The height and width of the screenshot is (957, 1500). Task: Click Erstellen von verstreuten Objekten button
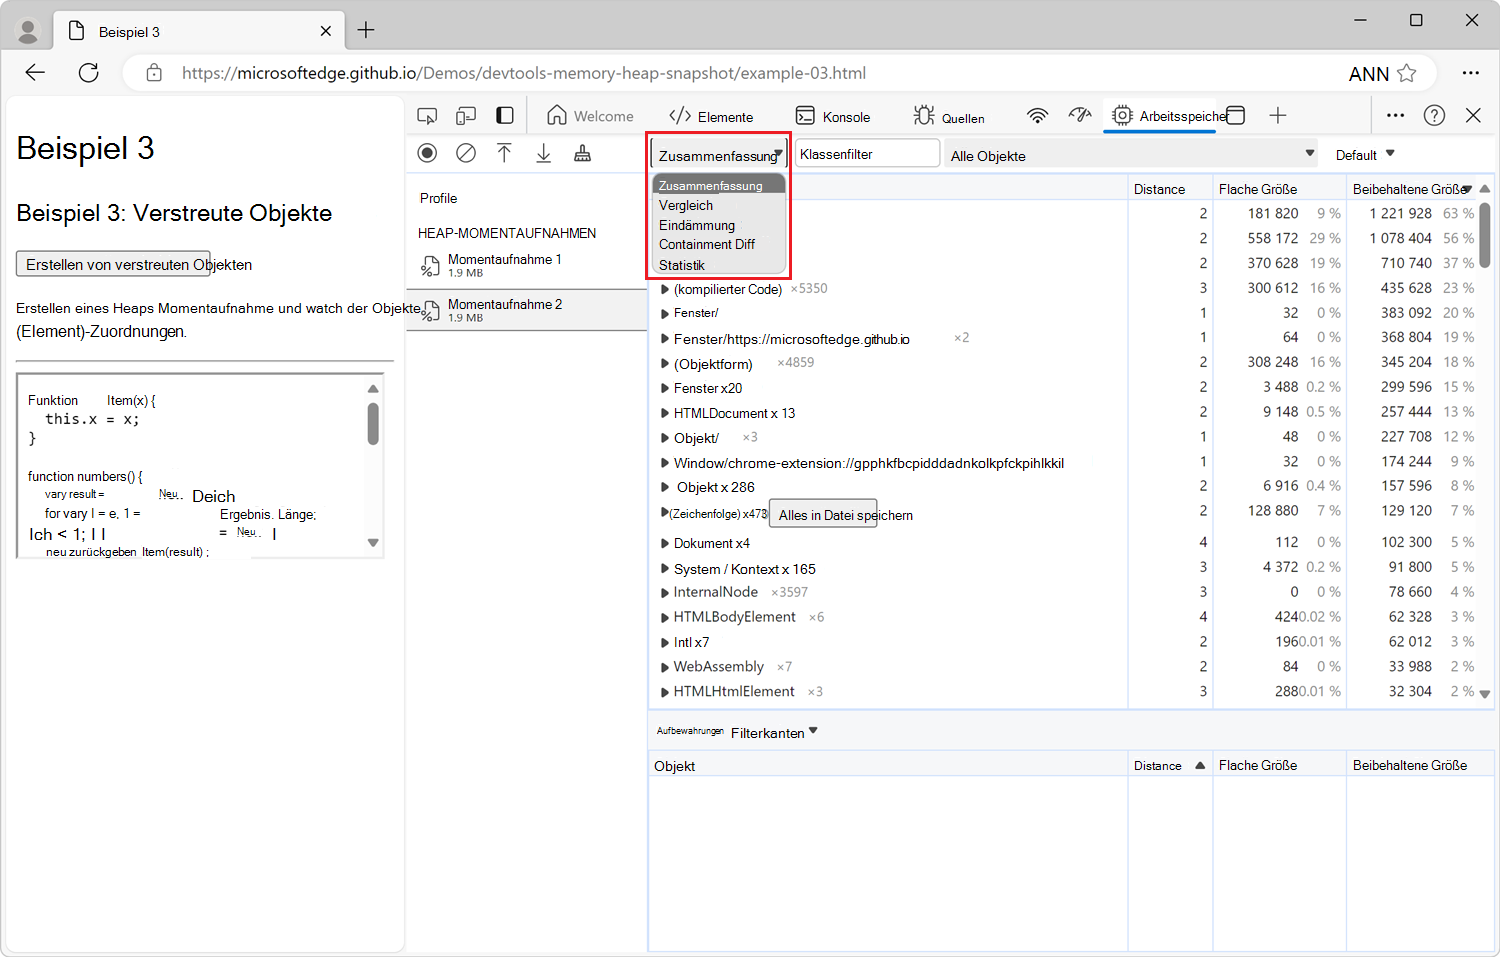(113, 264)
